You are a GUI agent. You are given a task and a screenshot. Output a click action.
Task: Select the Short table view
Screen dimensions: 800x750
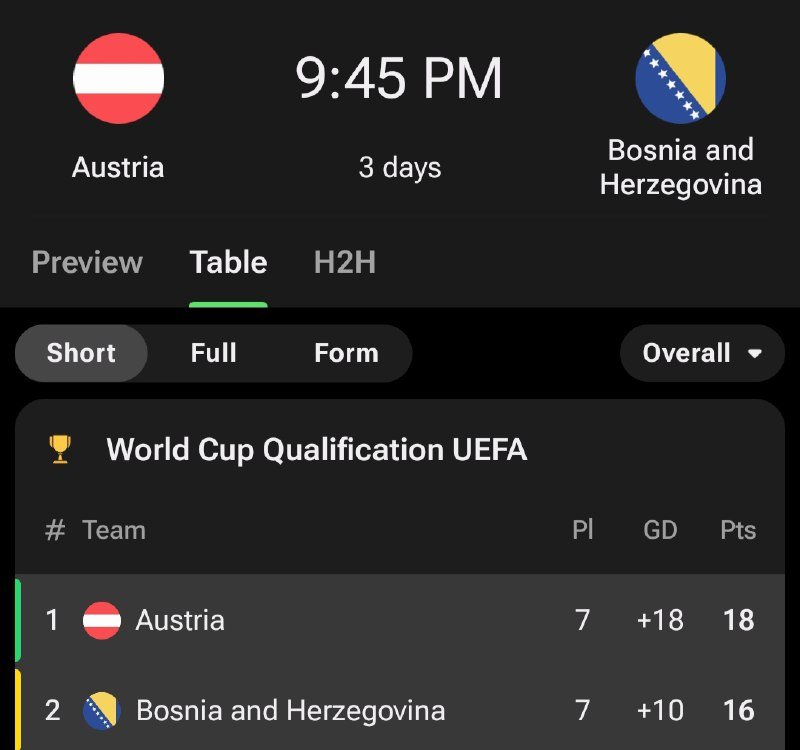coord(81,353)
